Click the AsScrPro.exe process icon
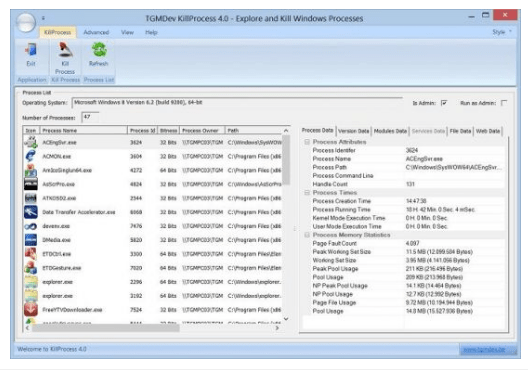The height and width of the screenshot is (370, 528). (31, 184)
